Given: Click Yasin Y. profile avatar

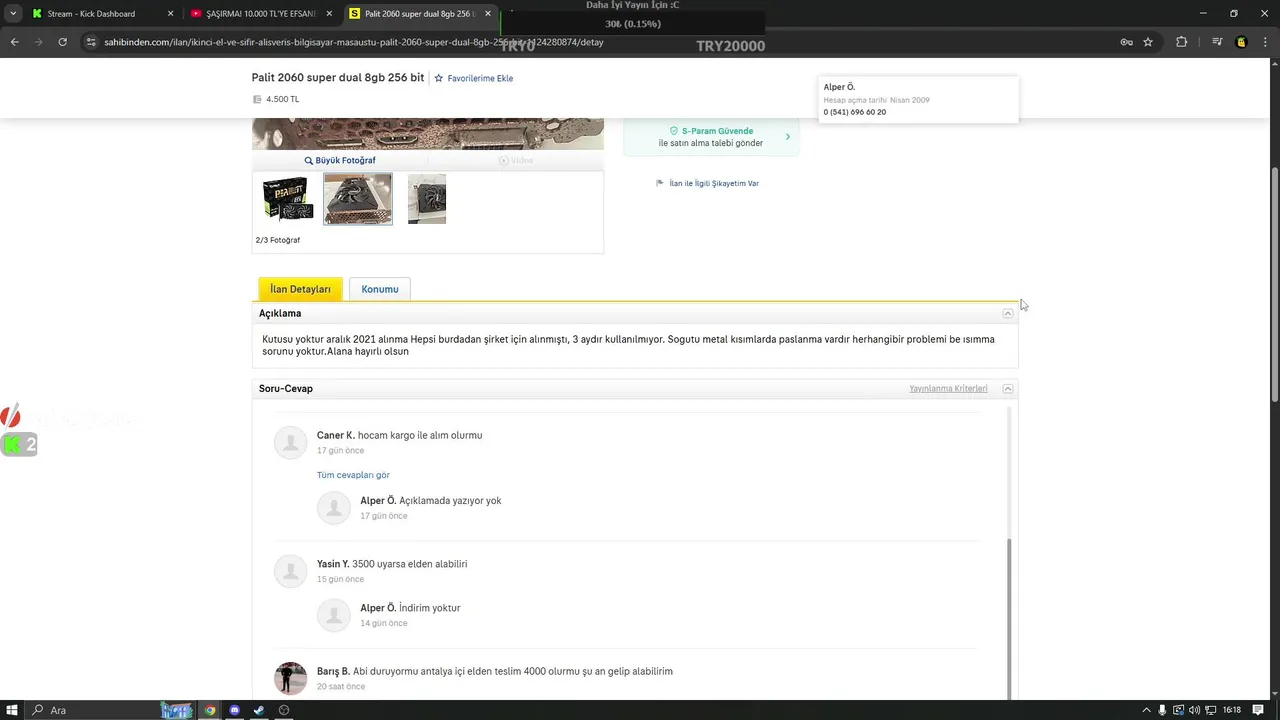Looking at the screenshot, I should [x=291, y=571].
